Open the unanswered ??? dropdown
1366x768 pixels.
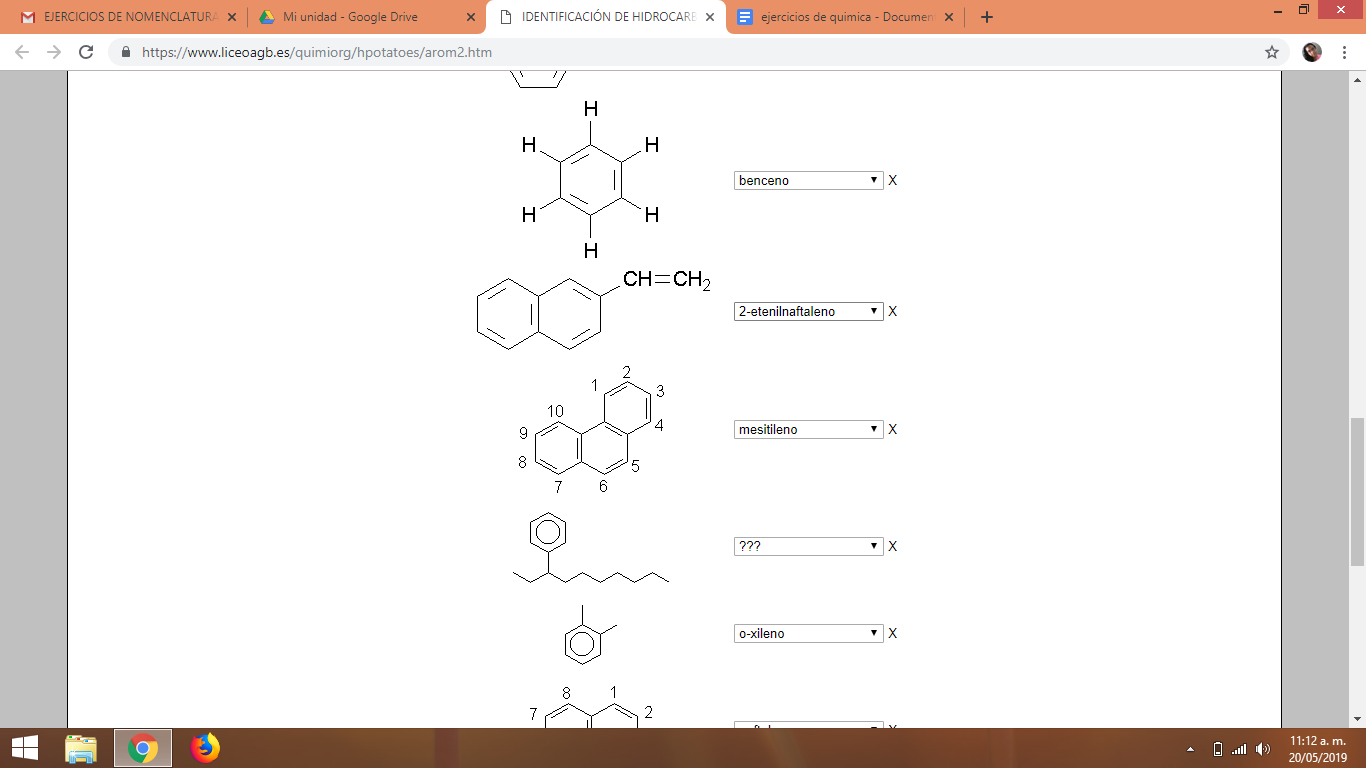pos(808,547)
